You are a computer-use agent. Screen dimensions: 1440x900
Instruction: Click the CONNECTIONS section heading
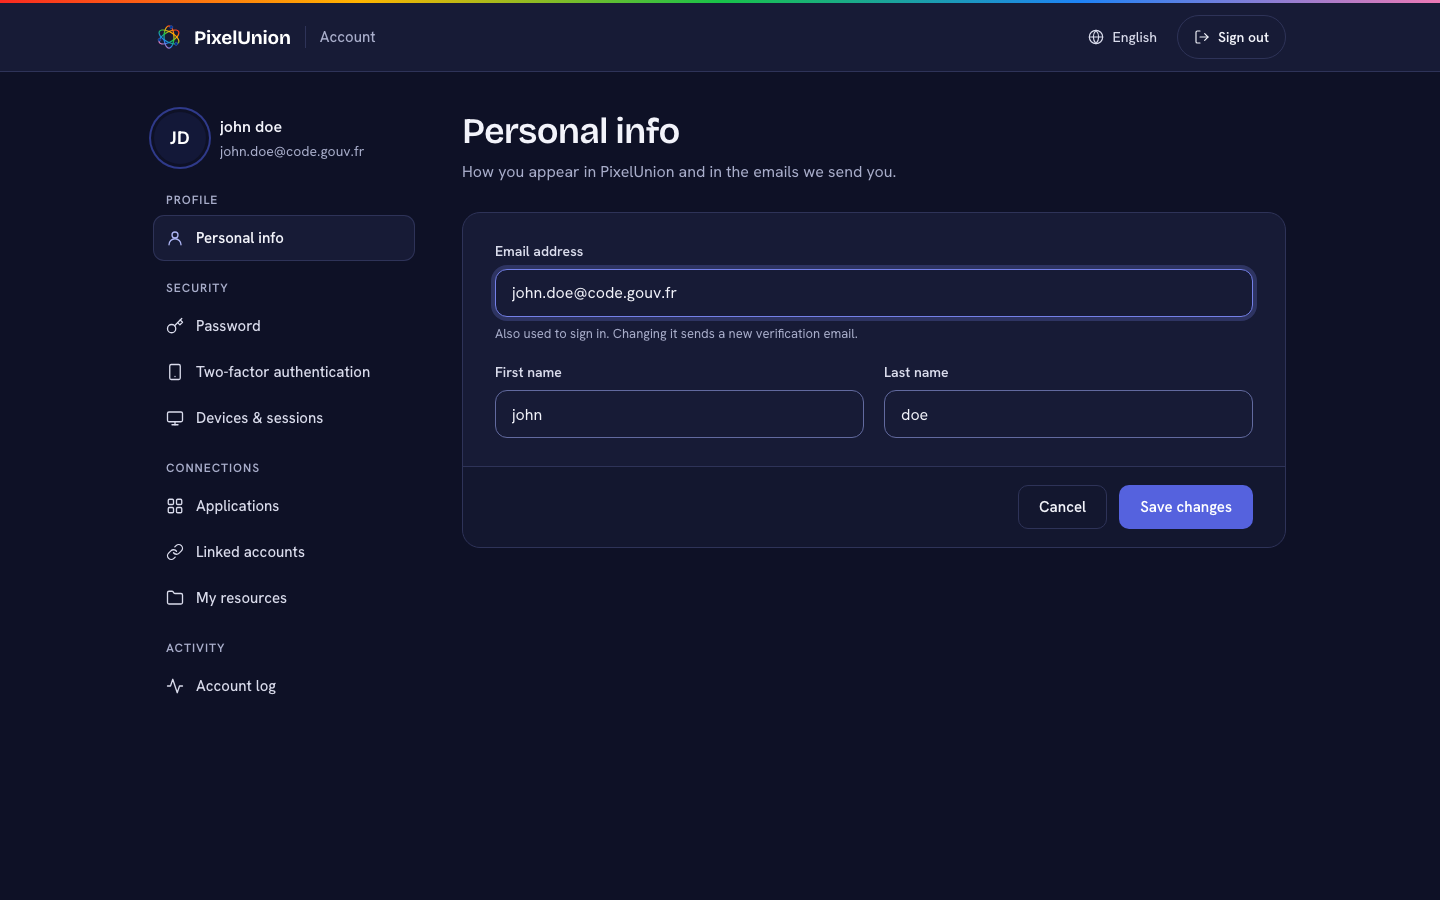tap(213, 468)
